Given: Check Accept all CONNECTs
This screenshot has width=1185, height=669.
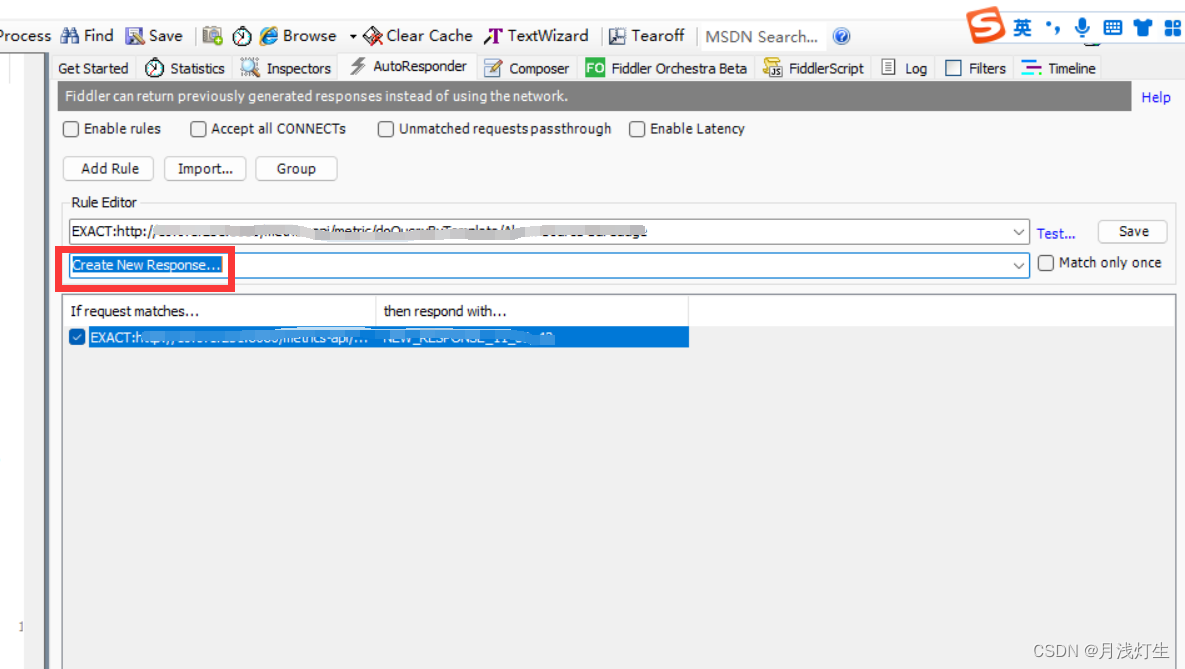Looking at the screenshot, I should pyautogui.click(x=198, y=129).
